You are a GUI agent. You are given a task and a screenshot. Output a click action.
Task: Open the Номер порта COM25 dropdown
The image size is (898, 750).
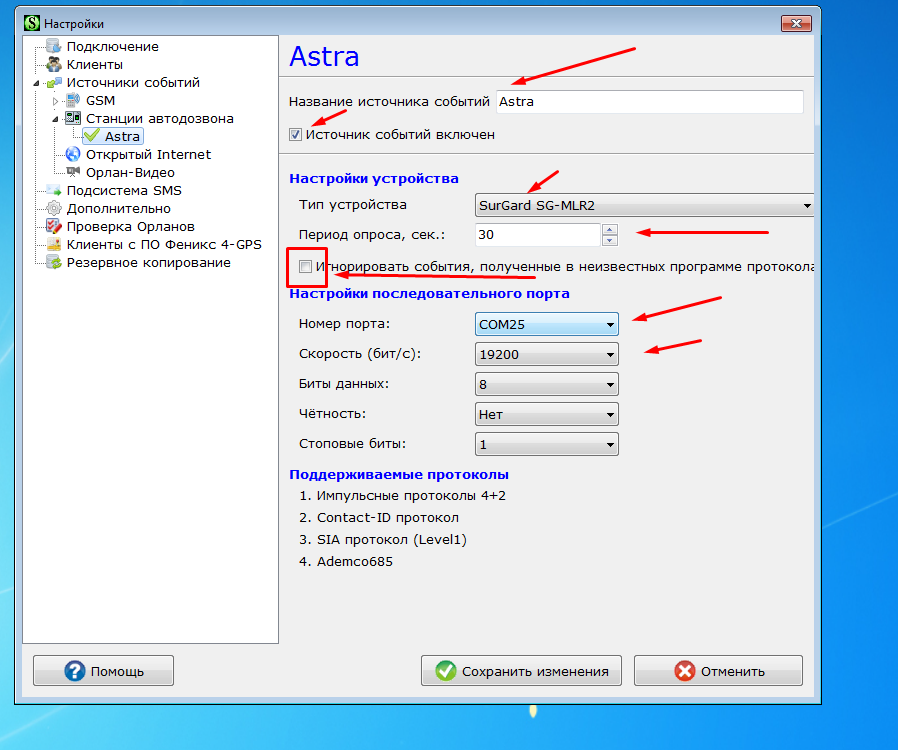(x=546, y=324)
